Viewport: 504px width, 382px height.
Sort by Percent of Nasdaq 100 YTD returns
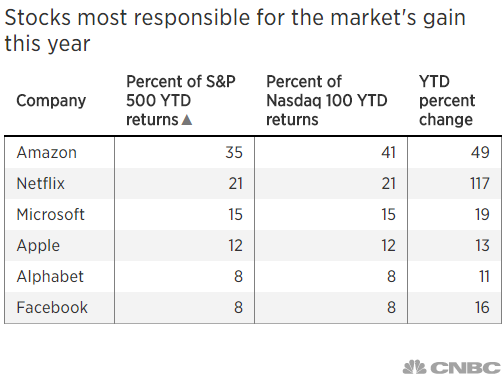(x=327, y=100)
